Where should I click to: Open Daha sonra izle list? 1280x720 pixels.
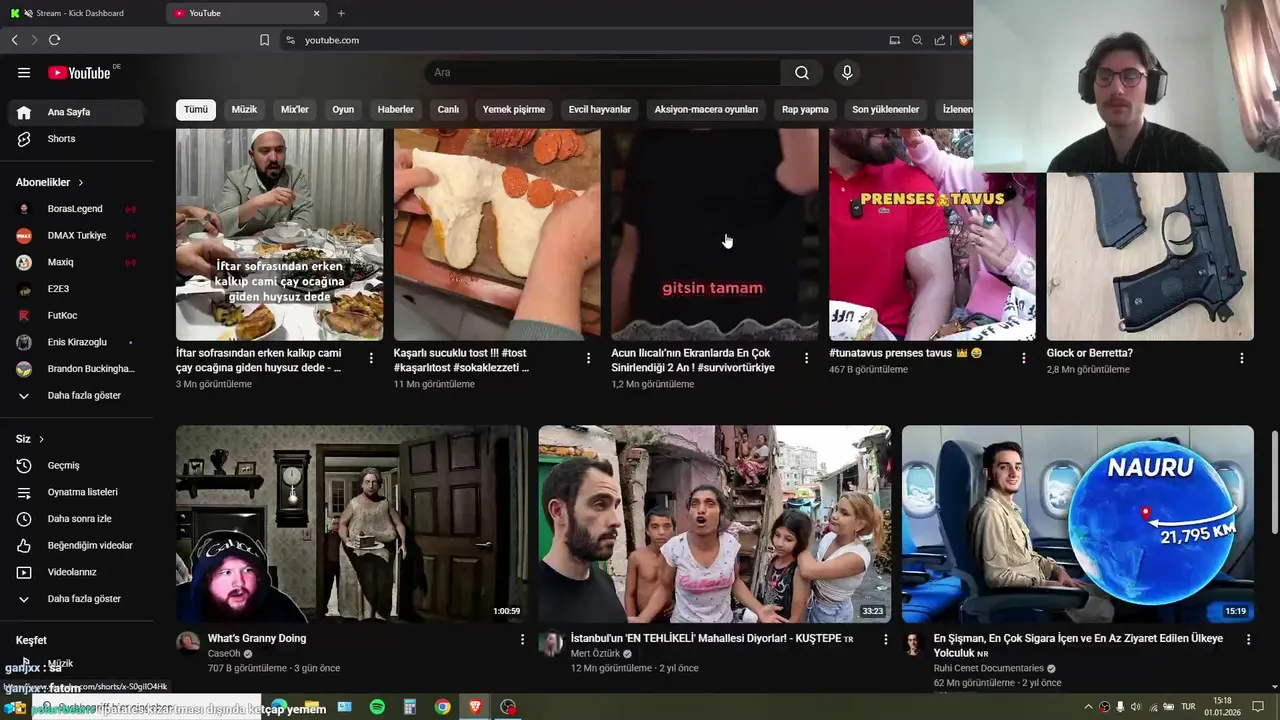pos(76,519)
